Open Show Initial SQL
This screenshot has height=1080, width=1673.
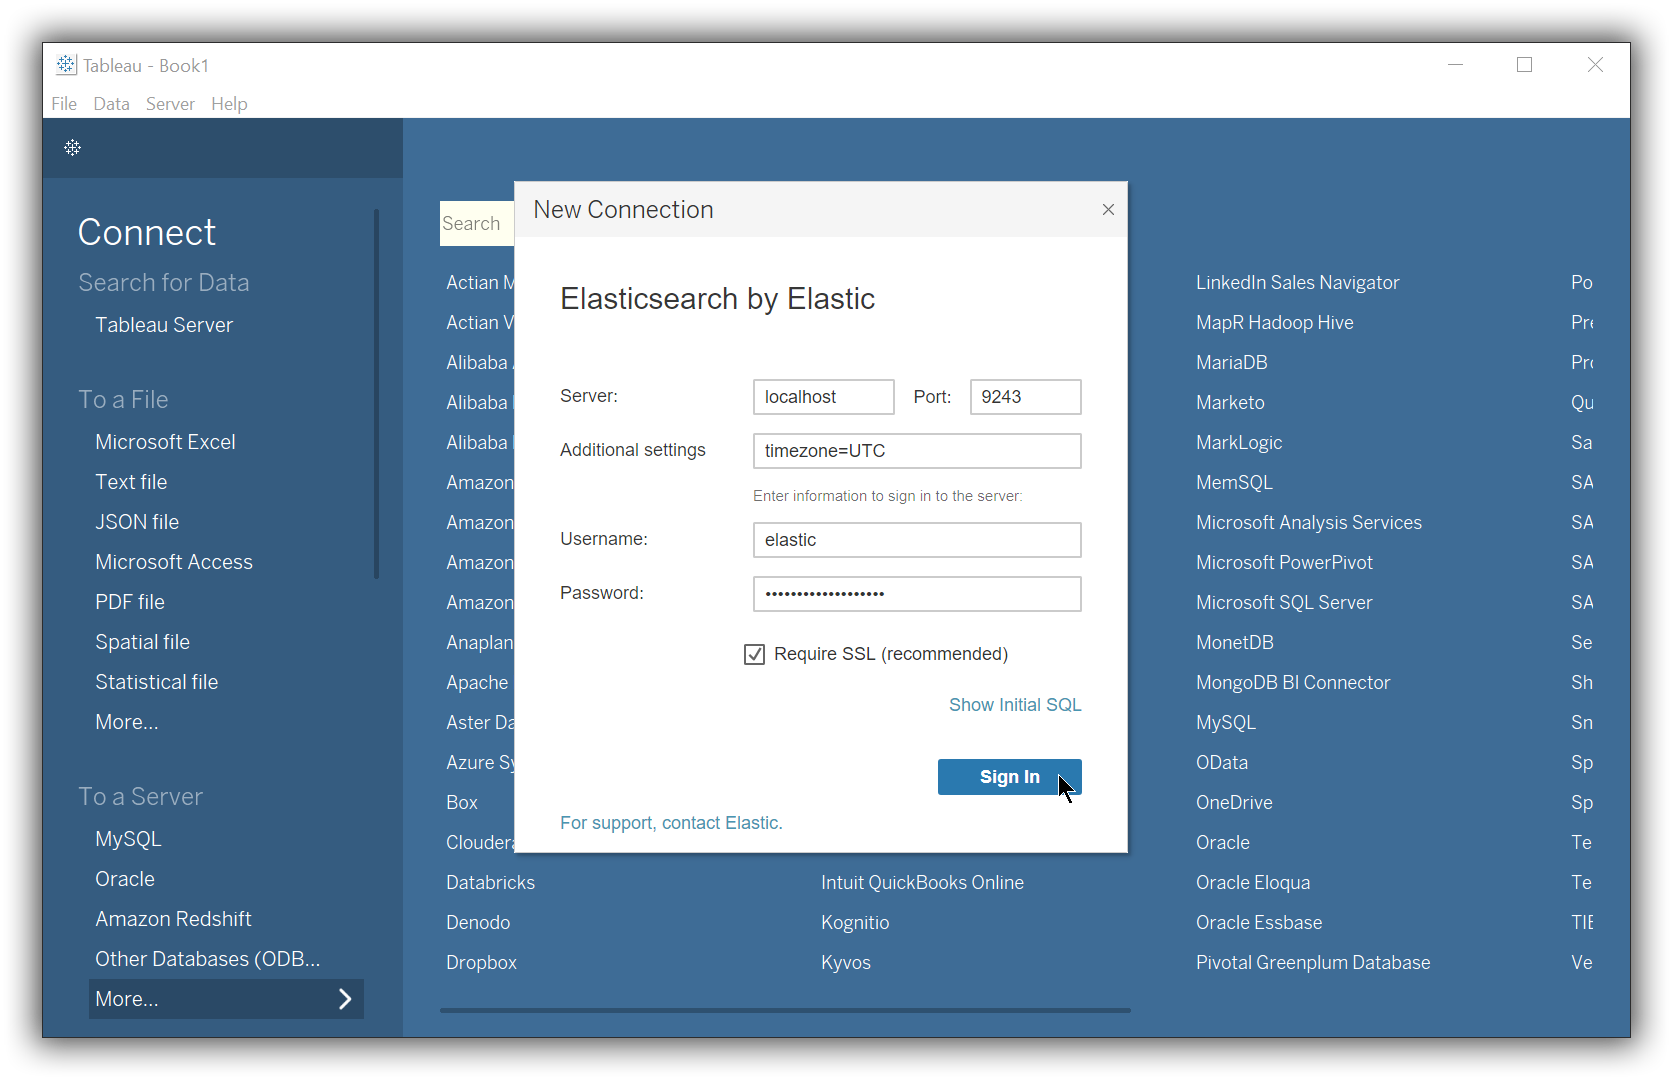1014,704
